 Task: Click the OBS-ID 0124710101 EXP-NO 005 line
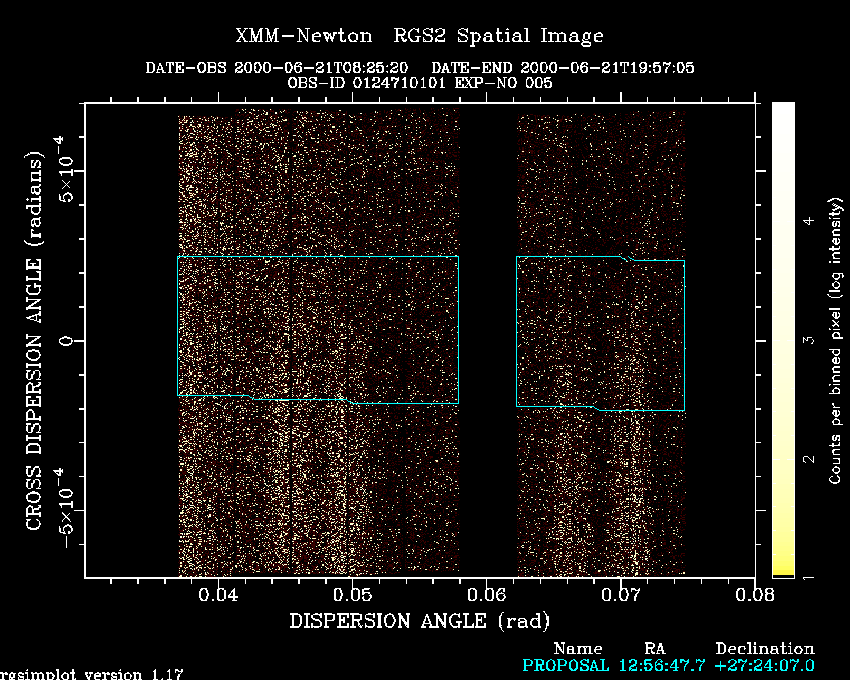coord(420,83)
